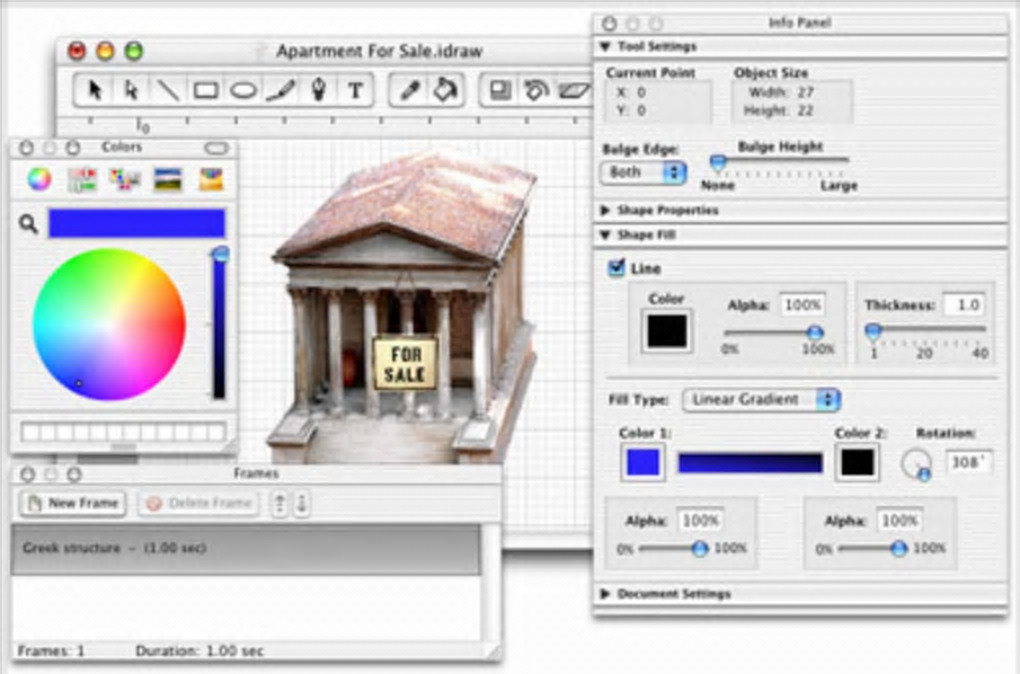Expand the Shape Properties section

(x=605, y=210)
